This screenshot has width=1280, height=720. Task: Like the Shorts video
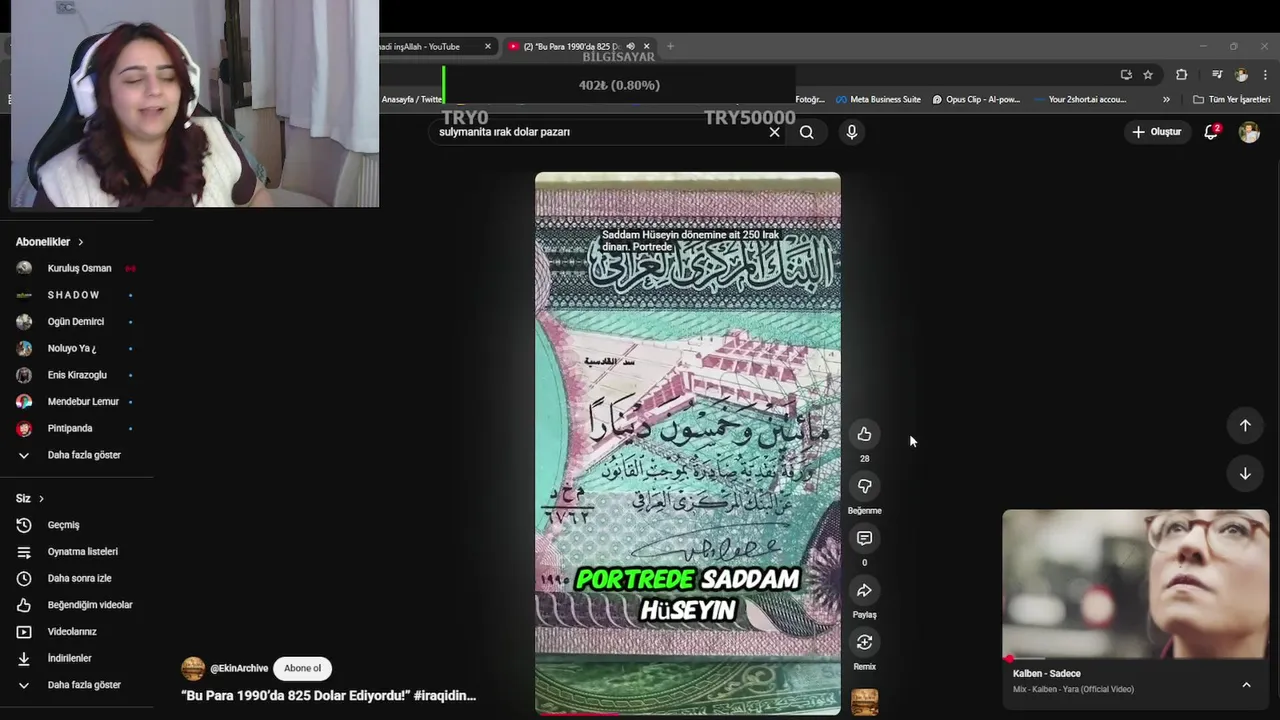(864, 434)
